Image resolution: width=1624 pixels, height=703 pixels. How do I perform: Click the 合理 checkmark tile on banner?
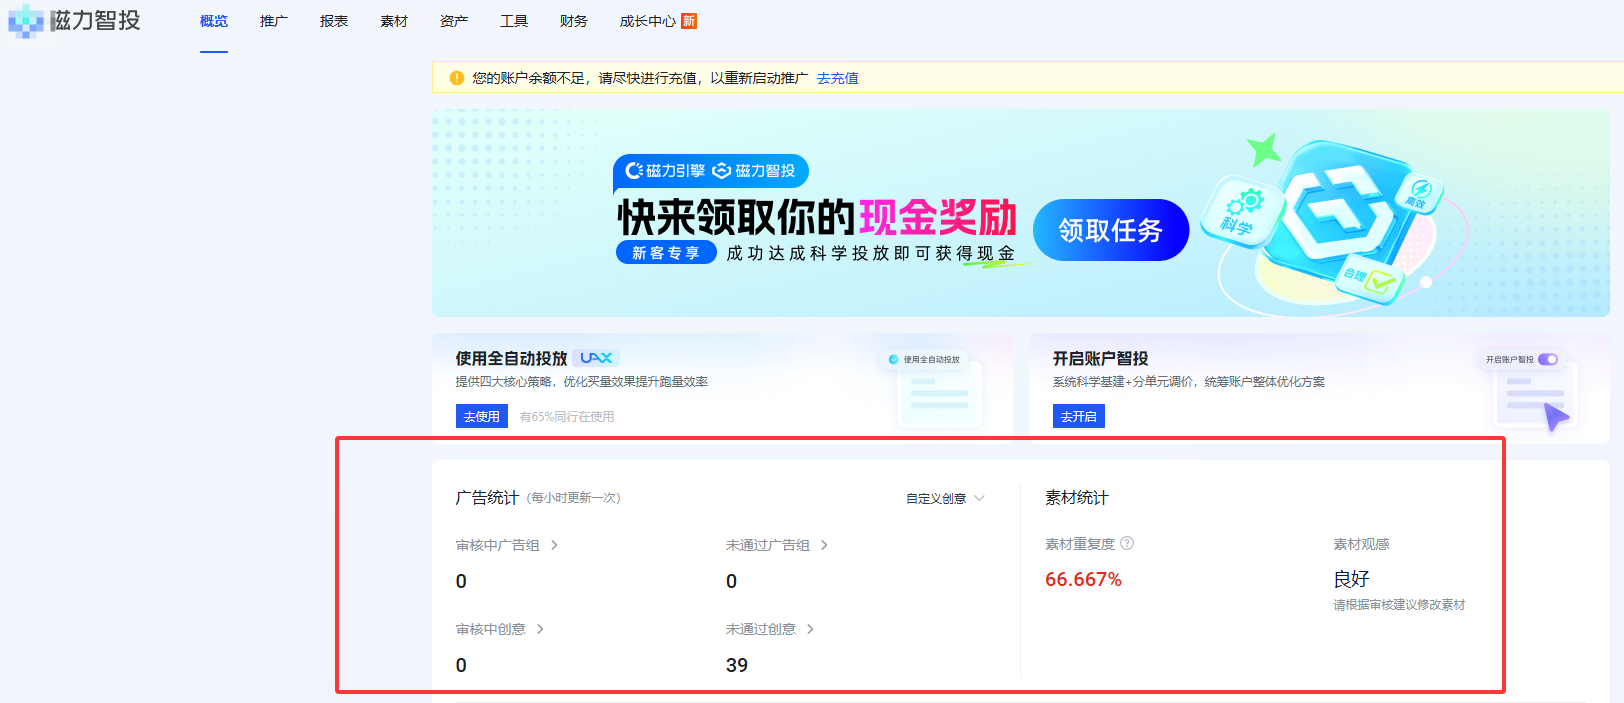[x=1370, y=278]
